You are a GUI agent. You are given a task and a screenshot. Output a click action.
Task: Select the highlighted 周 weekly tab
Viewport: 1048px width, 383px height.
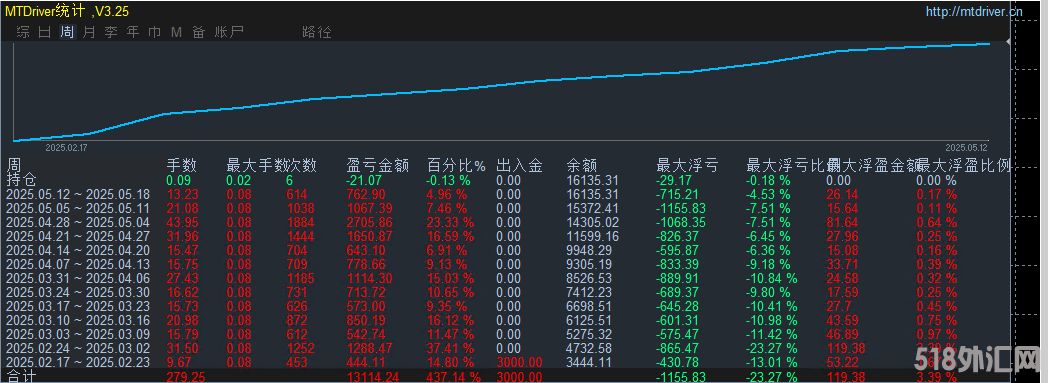tap(67, 32)
